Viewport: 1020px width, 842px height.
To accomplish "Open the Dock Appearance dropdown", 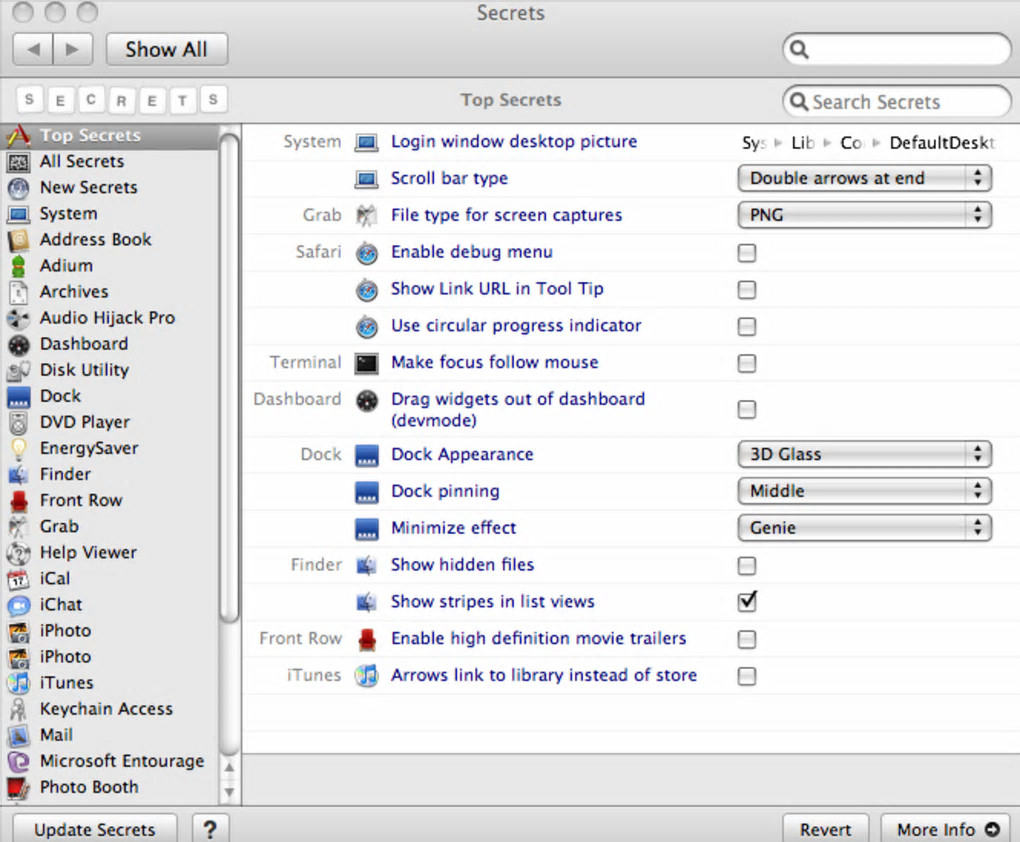I will tap(864, 455).
